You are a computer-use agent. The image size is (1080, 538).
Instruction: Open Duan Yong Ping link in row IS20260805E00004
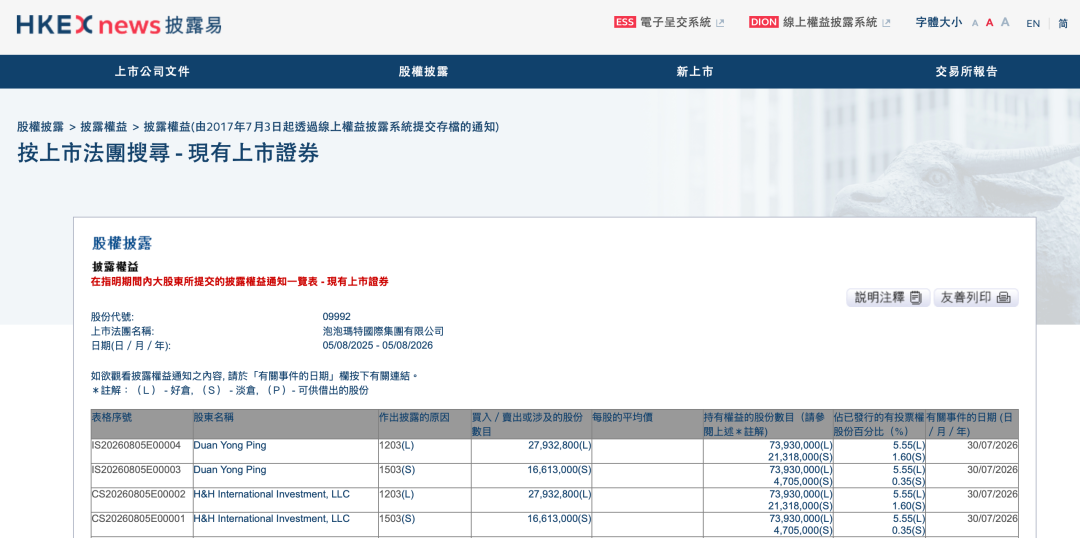click(229, 446)
